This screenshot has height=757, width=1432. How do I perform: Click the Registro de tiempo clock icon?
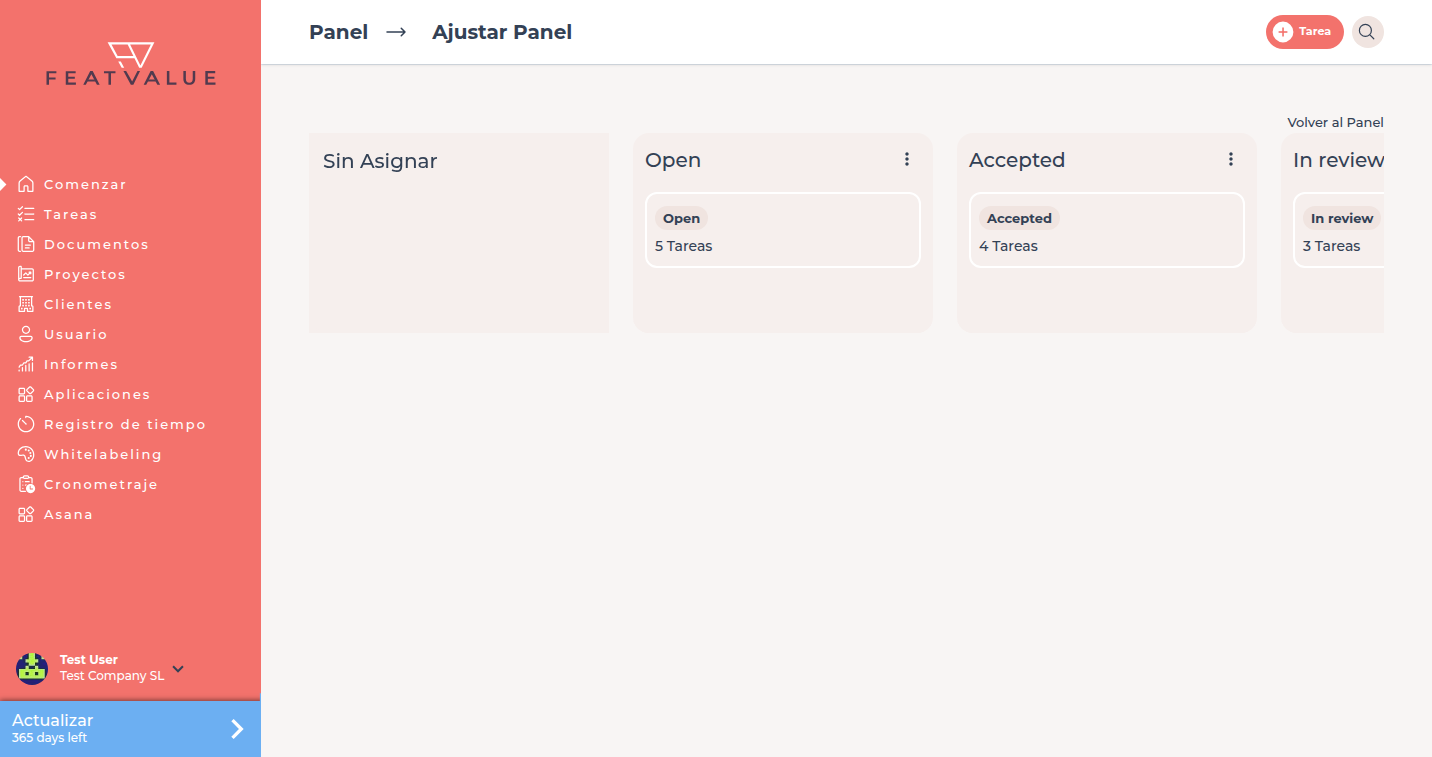pyautogui.click(x=26, y=424)
